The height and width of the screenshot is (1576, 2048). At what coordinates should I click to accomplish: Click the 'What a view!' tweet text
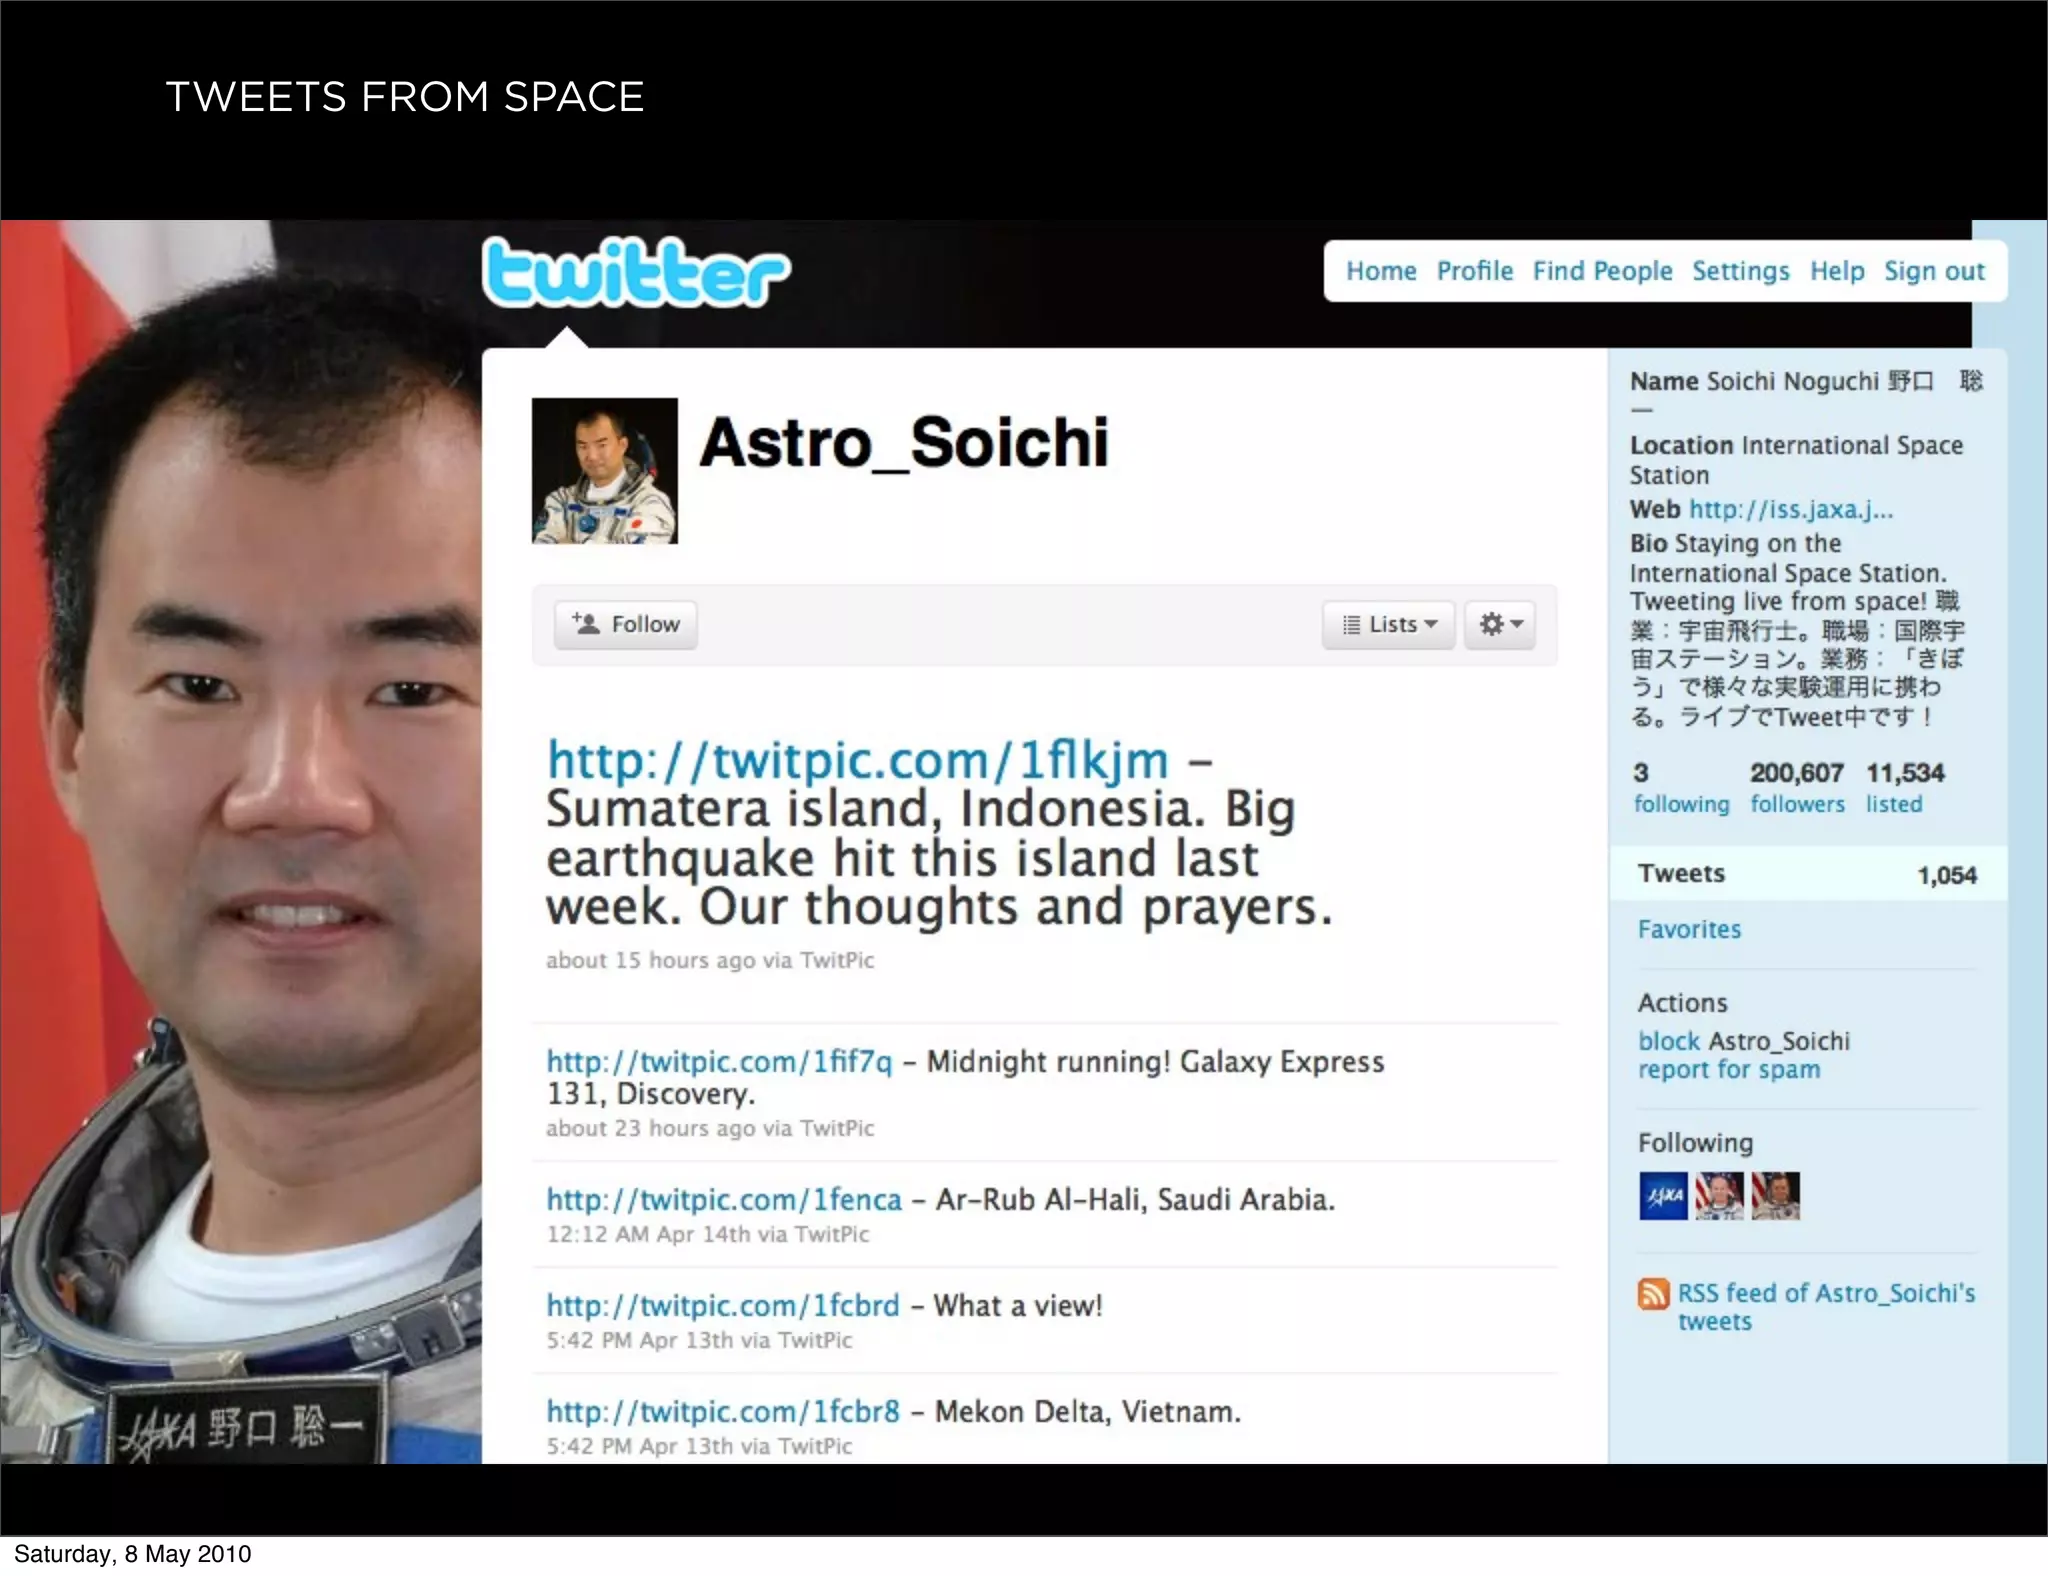point(1018,1305)
